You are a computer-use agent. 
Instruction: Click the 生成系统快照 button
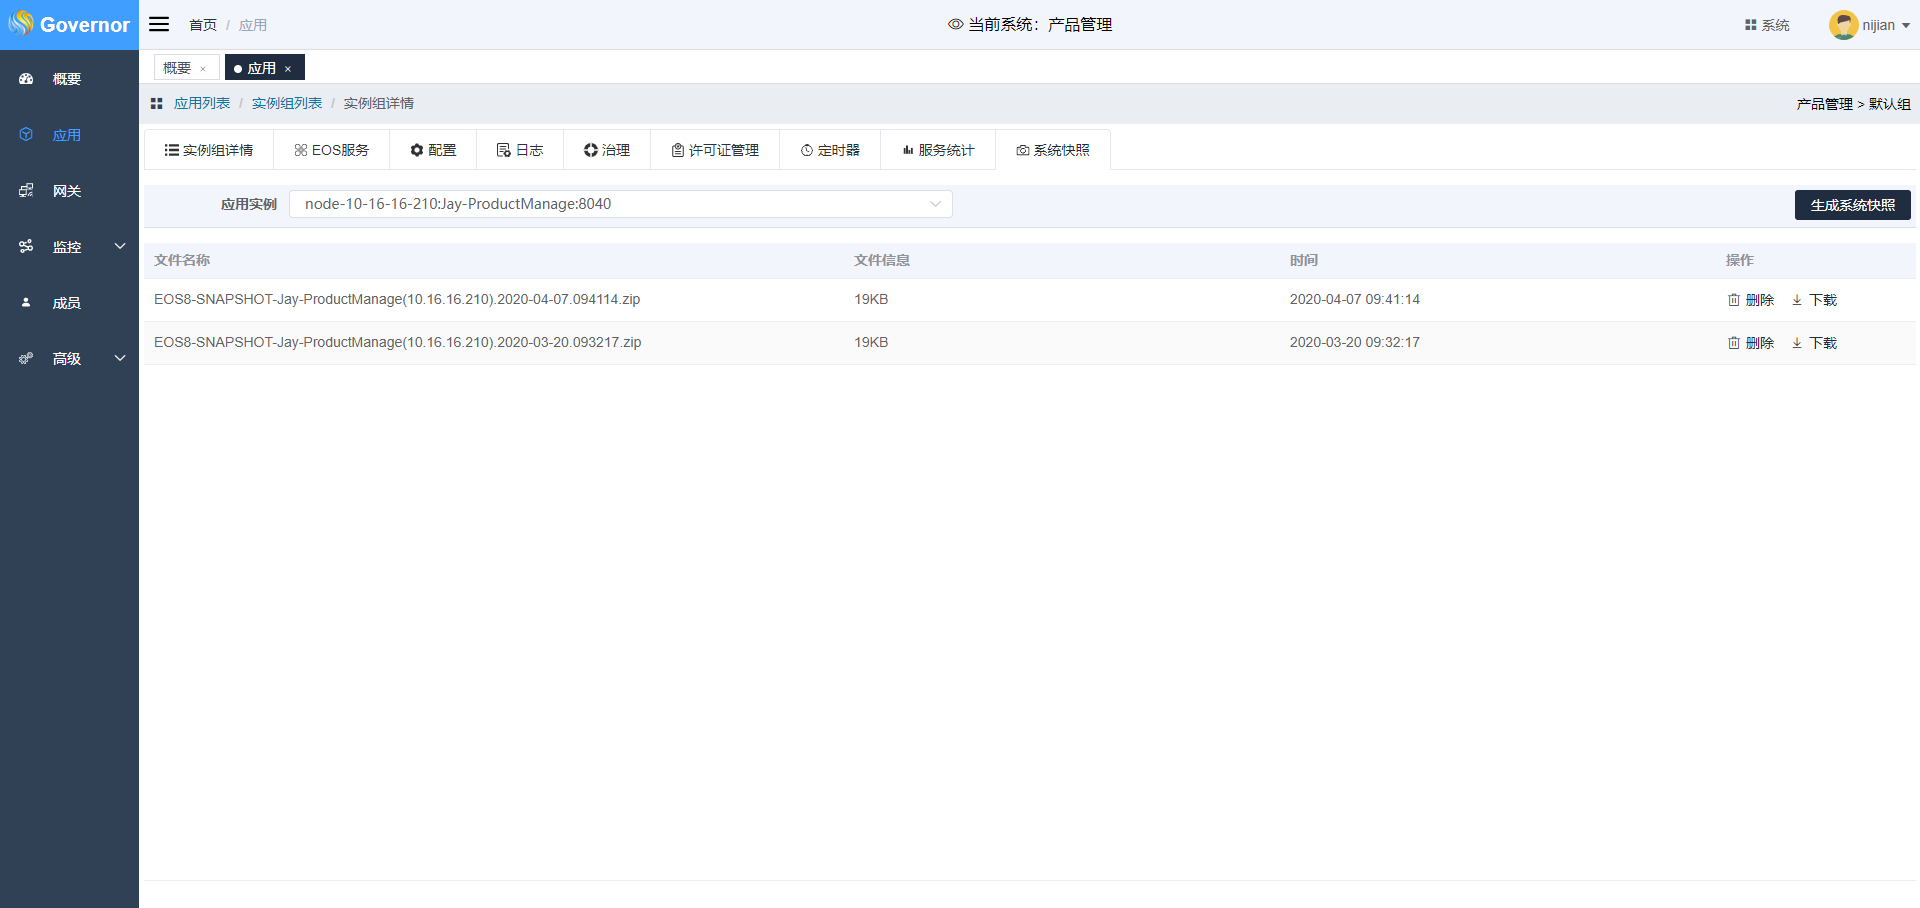click(x=1852, y=205)
